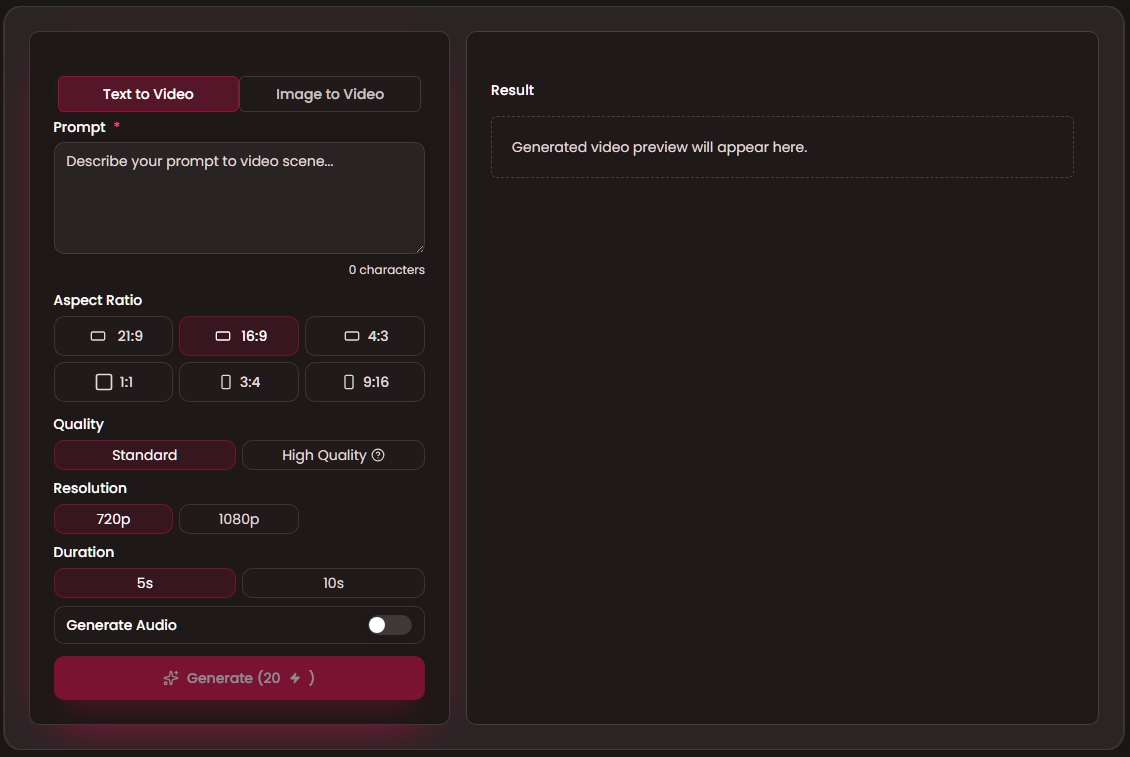Screen dimensions: 1130x757
Task: Choose the 5s duration option
Action: [x=145, y=583]
